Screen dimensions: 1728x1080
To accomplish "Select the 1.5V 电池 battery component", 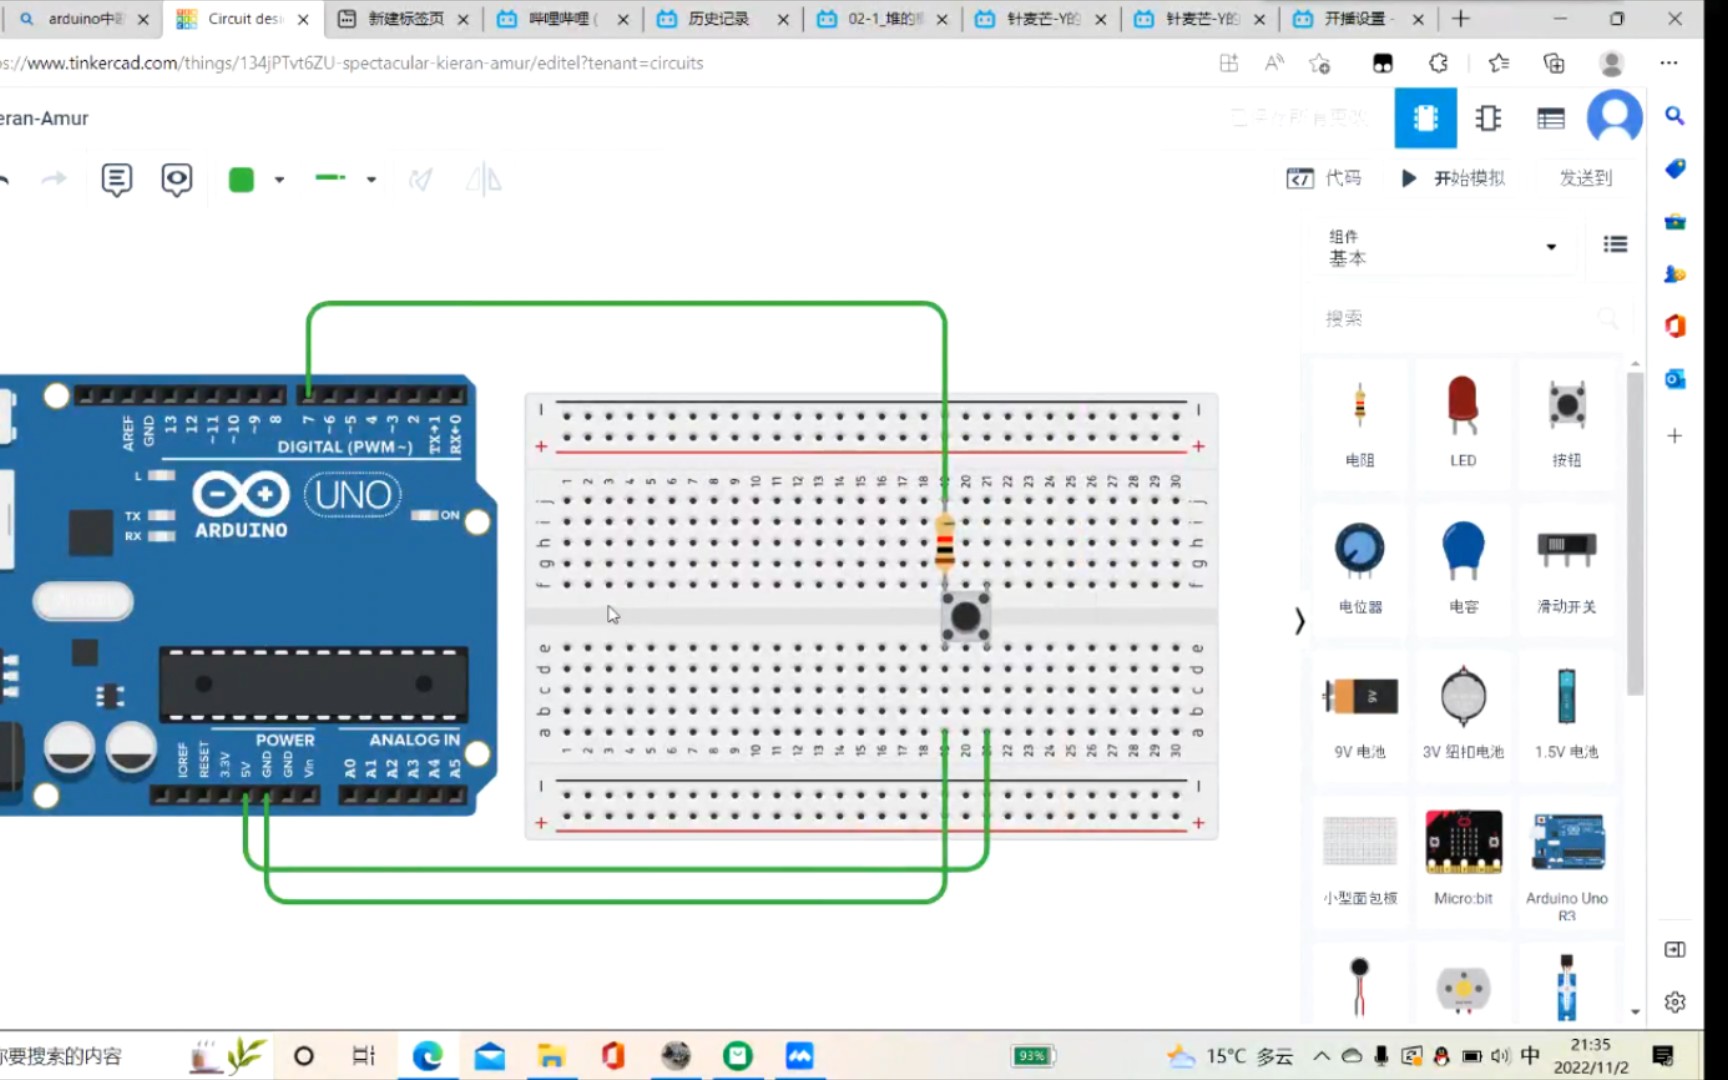I will coord(1567,714).
